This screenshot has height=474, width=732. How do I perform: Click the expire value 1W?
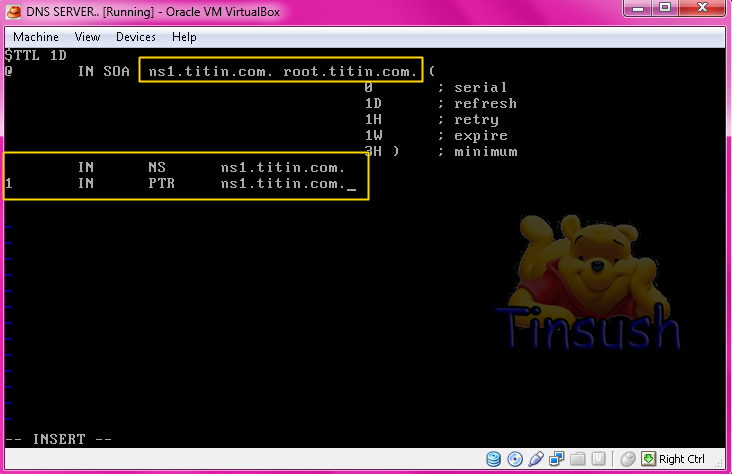pyautogui.click(x=373, y=135)
